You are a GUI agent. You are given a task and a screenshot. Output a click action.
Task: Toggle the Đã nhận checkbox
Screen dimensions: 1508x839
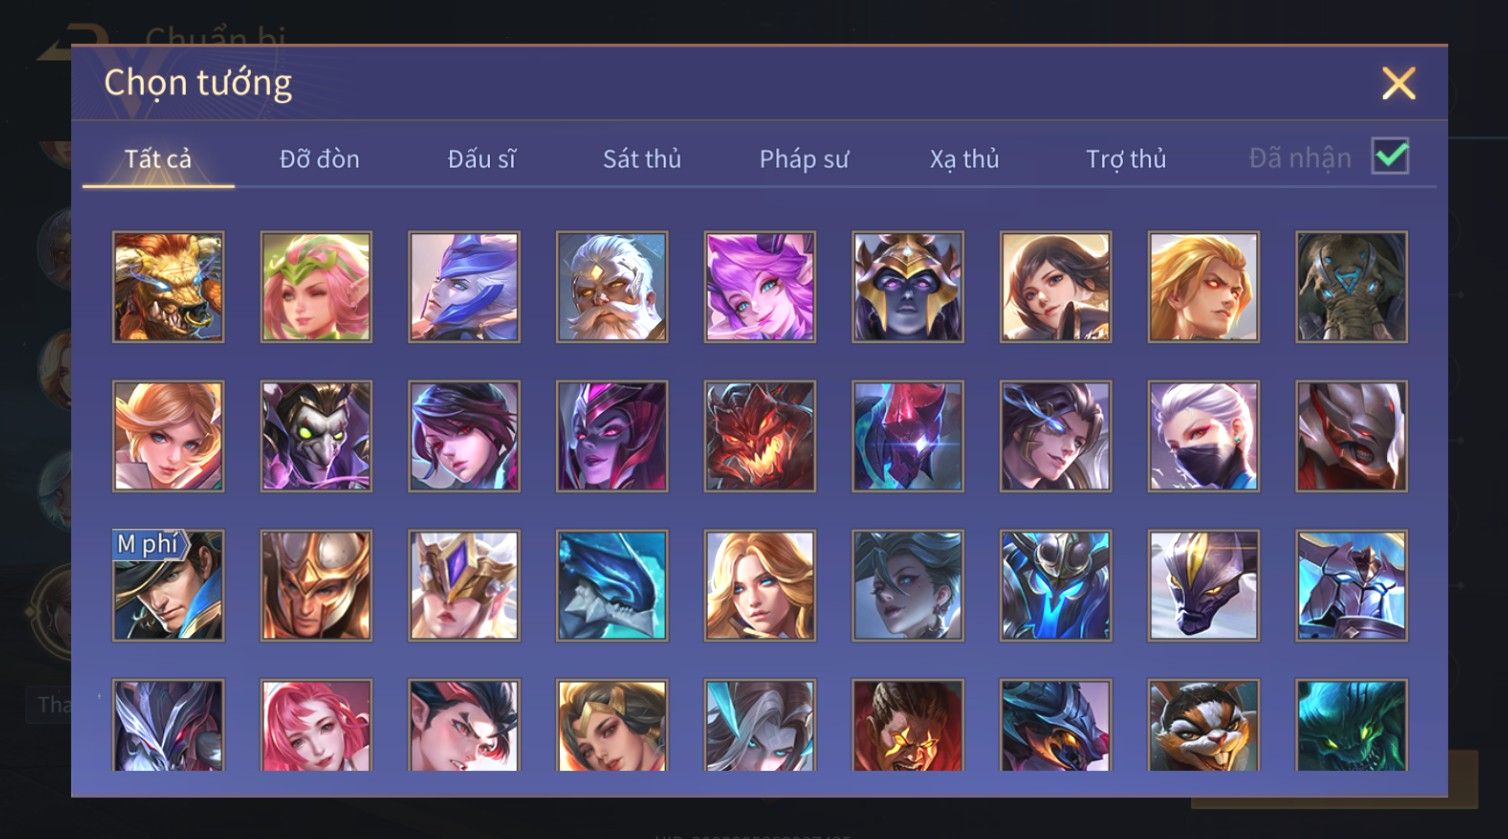tap(1390, 157)
